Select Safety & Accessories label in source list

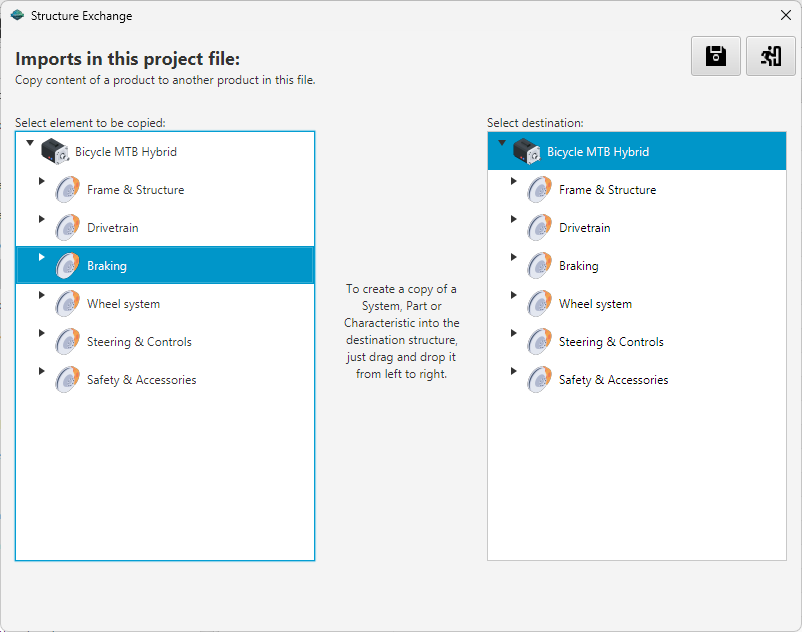(x=141, y=380)
